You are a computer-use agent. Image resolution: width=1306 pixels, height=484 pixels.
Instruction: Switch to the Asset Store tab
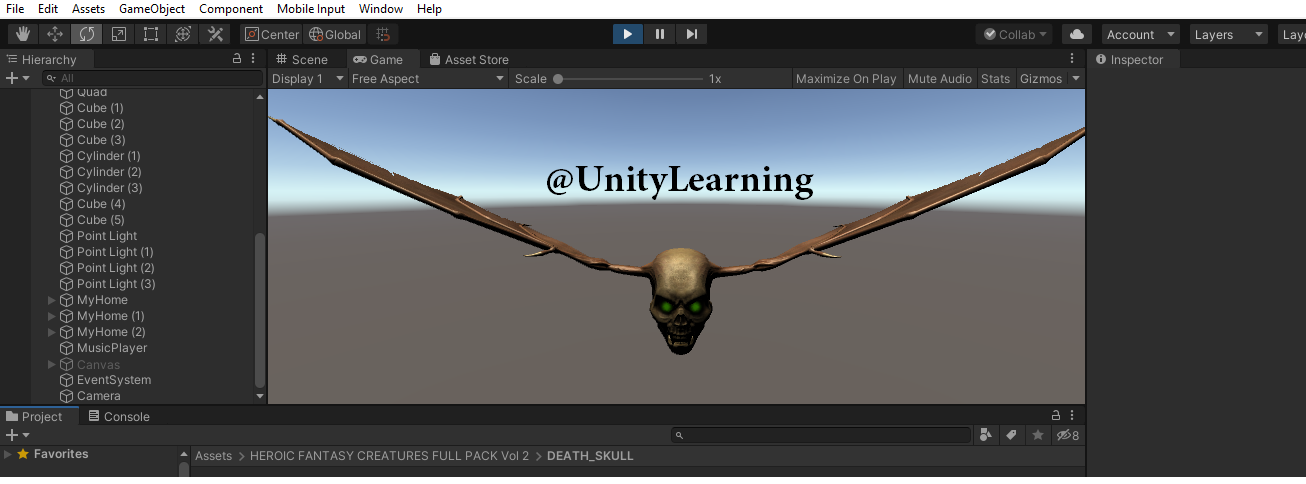click(x=468, y=59)
